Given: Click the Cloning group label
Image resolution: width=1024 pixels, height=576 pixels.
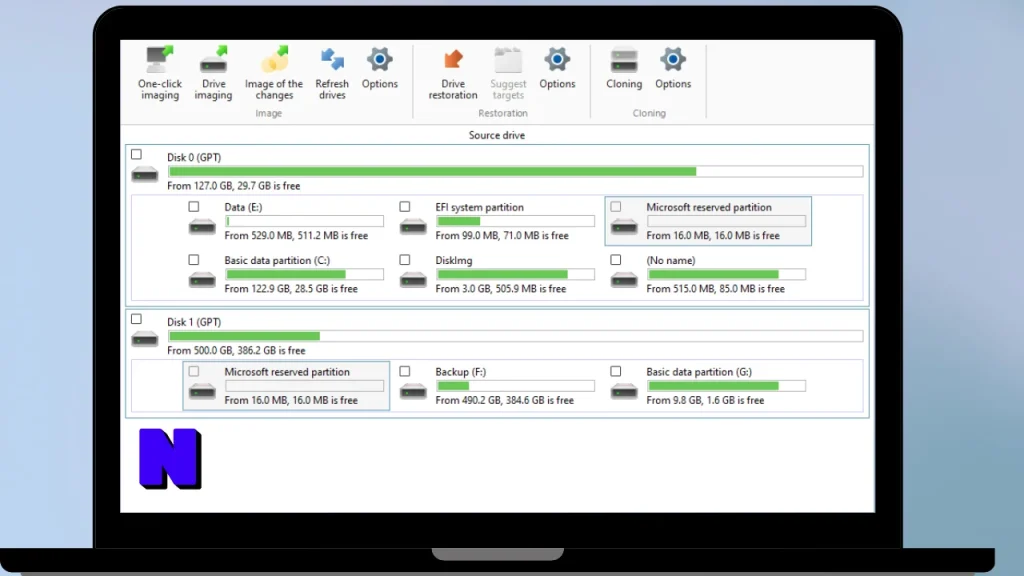Looking at the screenshot, I should 649,113.
